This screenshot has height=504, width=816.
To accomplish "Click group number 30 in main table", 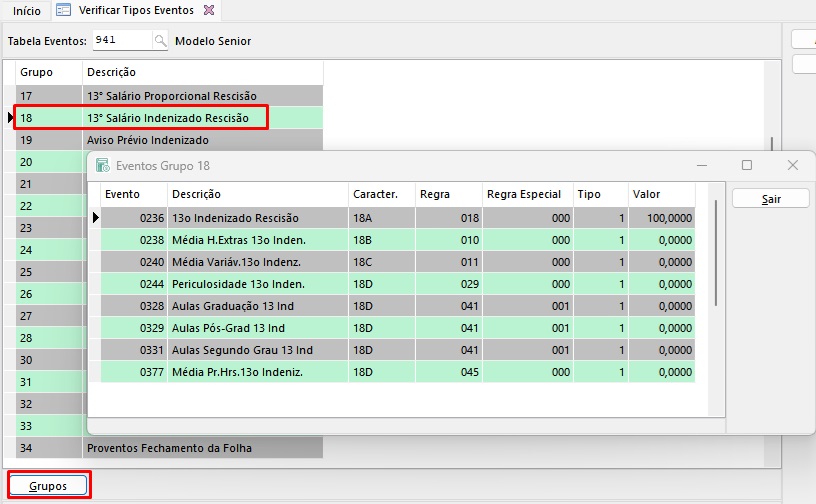I will coord(49,360).
